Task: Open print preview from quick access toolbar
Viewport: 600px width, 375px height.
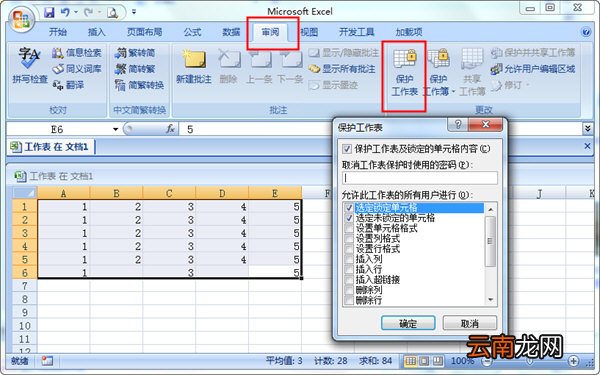Action: [x=112, y=13]
